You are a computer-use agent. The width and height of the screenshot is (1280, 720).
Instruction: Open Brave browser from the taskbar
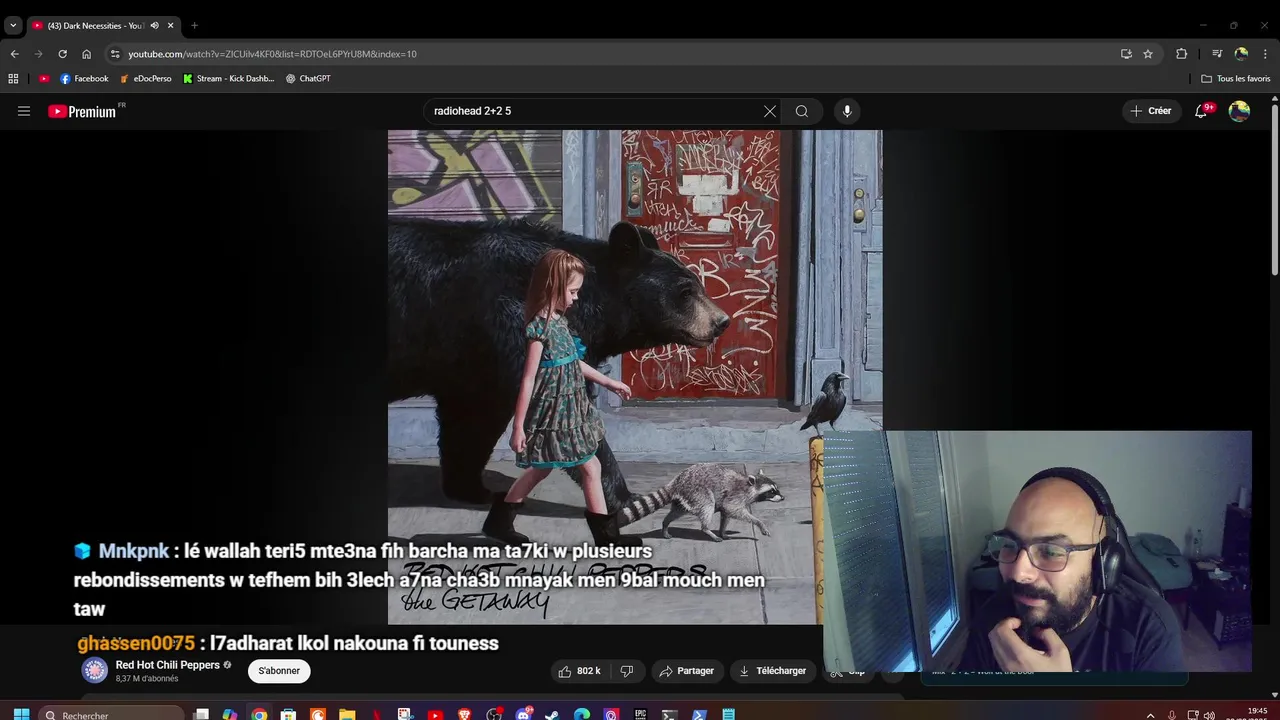point(464,714)
